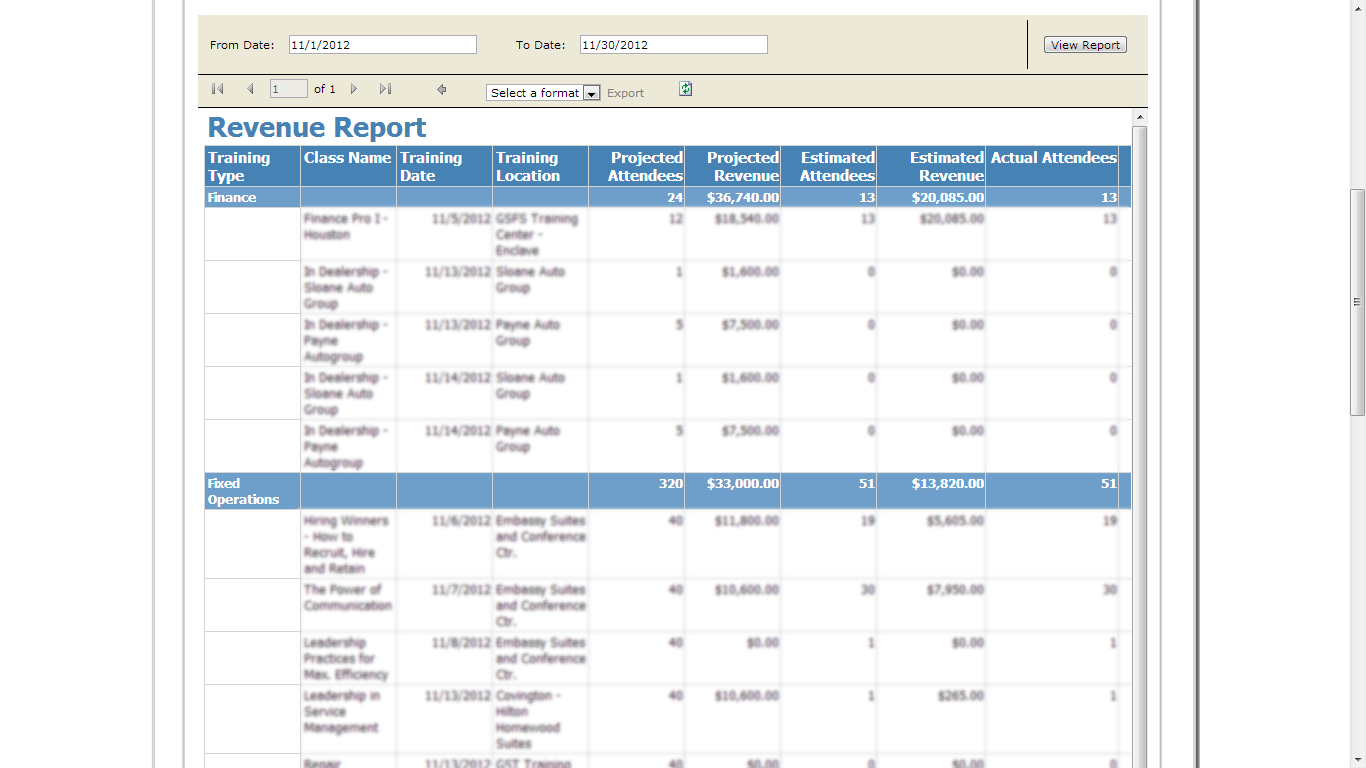Viewport: 1366px width, 768px height.
Task: Jump to last report page
Action: tap(385, 89)
